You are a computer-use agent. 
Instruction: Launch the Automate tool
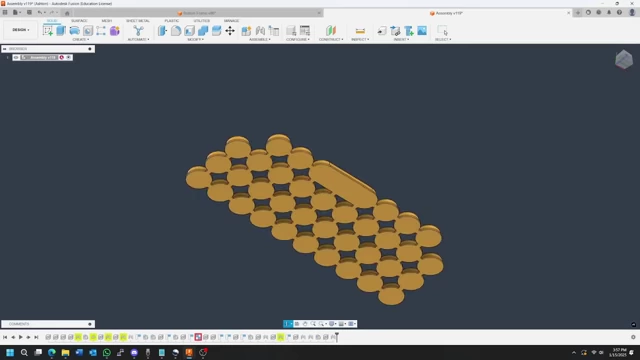pyautogui.click(x=138, y=31)
